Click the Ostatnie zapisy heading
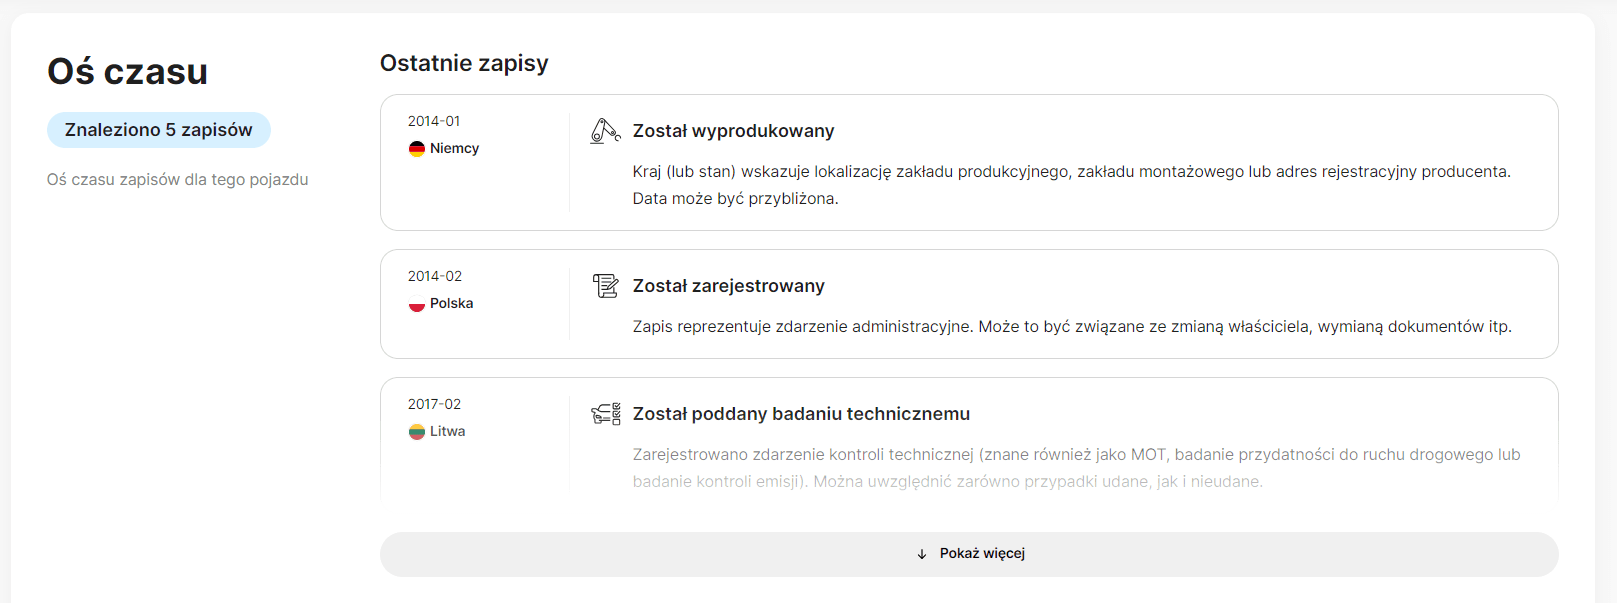This screenshot has width=1617, height=603. tap(464, 63)
